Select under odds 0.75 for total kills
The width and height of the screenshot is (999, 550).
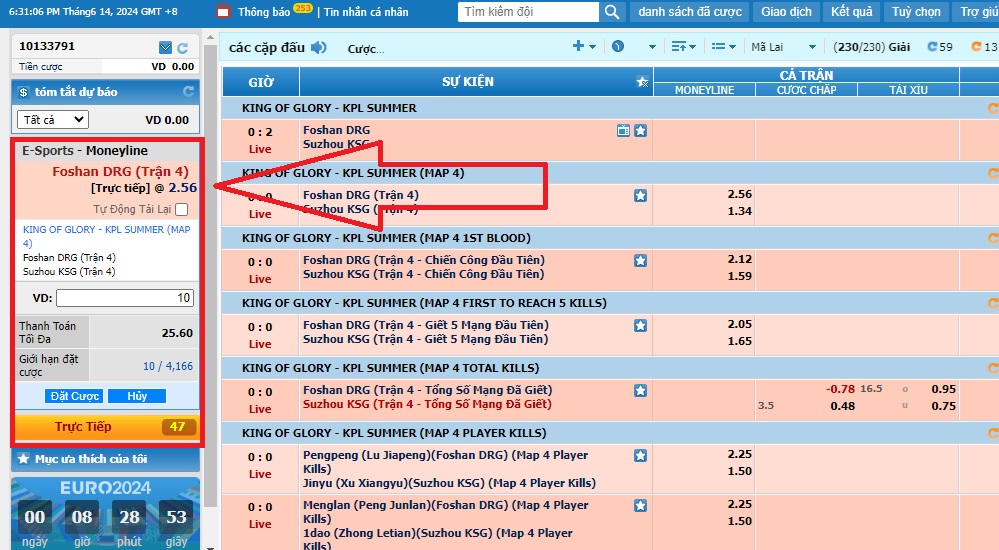click(x=944, y=406)
